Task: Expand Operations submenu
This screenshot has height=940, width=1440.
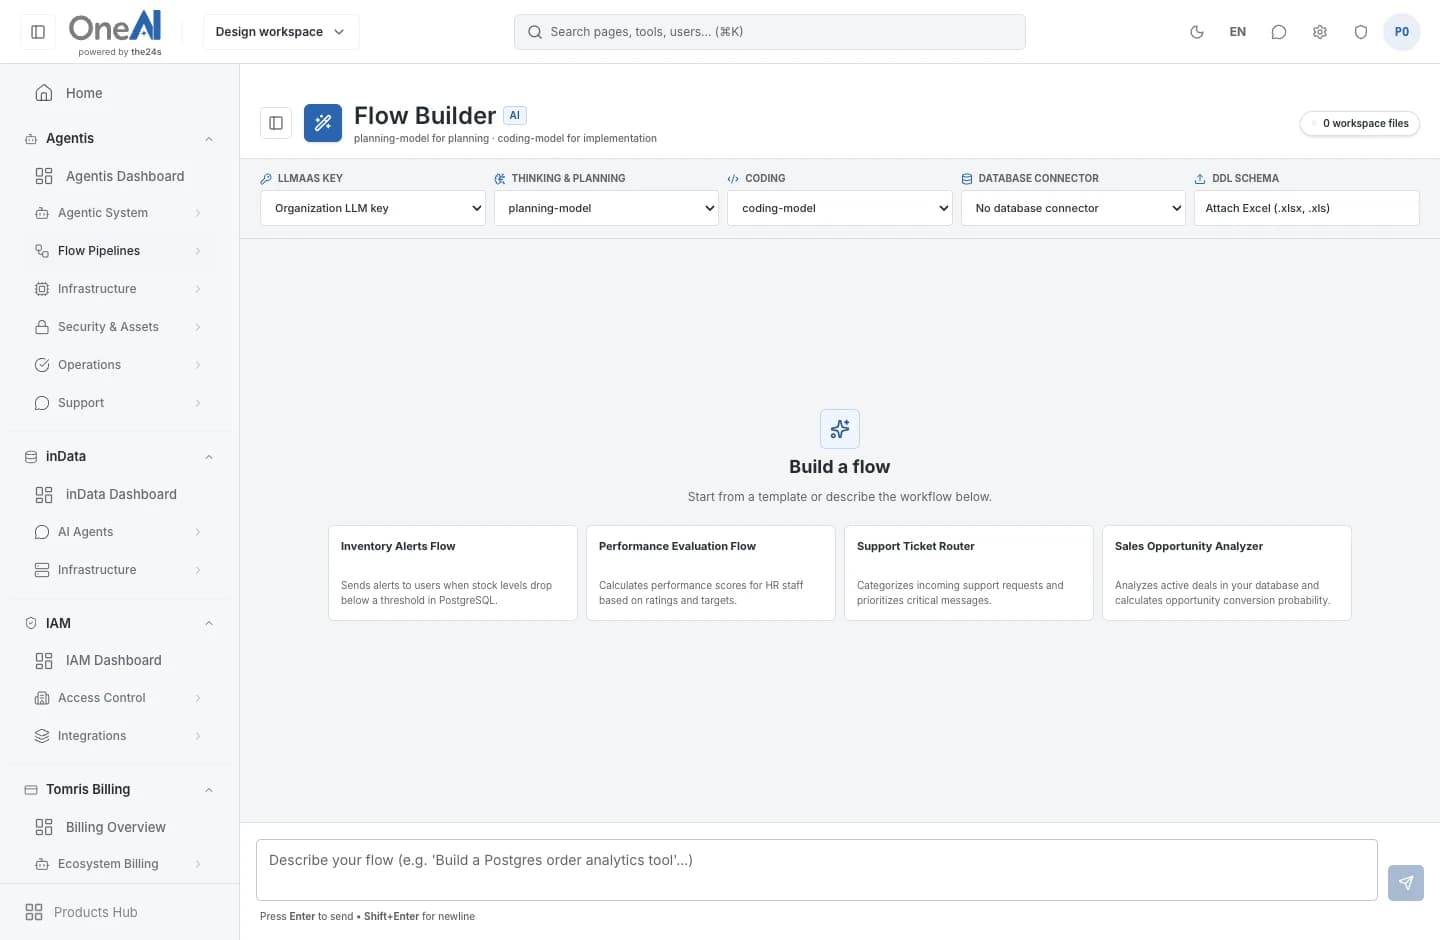Action: tap(120, 365)
